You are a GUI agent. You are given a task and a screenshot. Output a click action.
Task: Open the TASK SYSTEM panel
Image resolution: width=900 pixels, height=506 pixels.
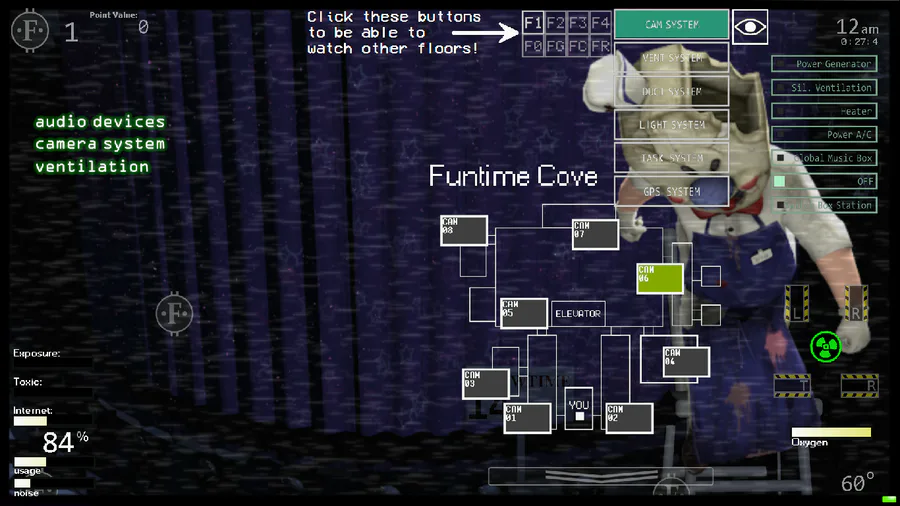(672, 158)
